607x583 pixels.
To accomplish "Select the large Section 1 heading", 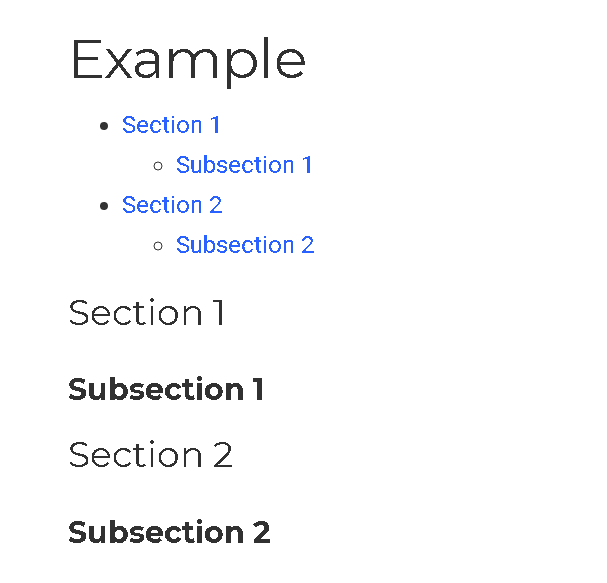I will point(146,312).
